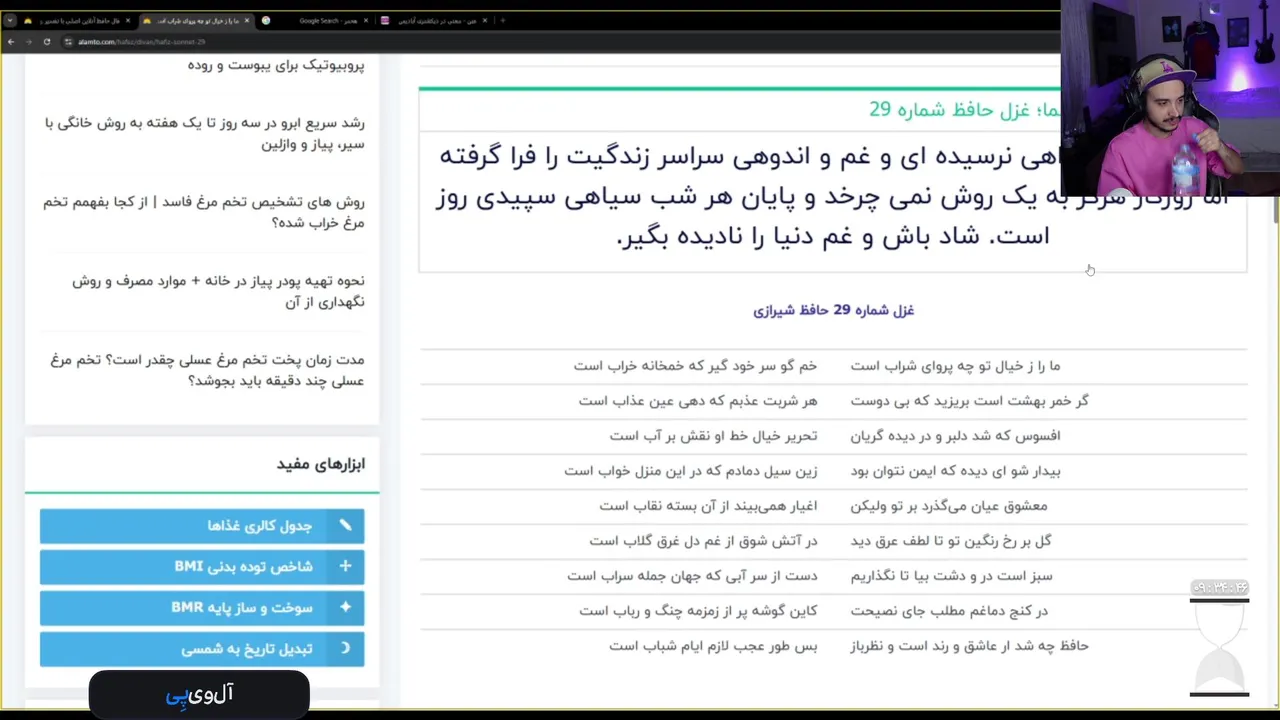The width and height of the screenshot is (1280, 720).
Task: Click the ابزارهای مفید section heading
Action: pos(321,464)
